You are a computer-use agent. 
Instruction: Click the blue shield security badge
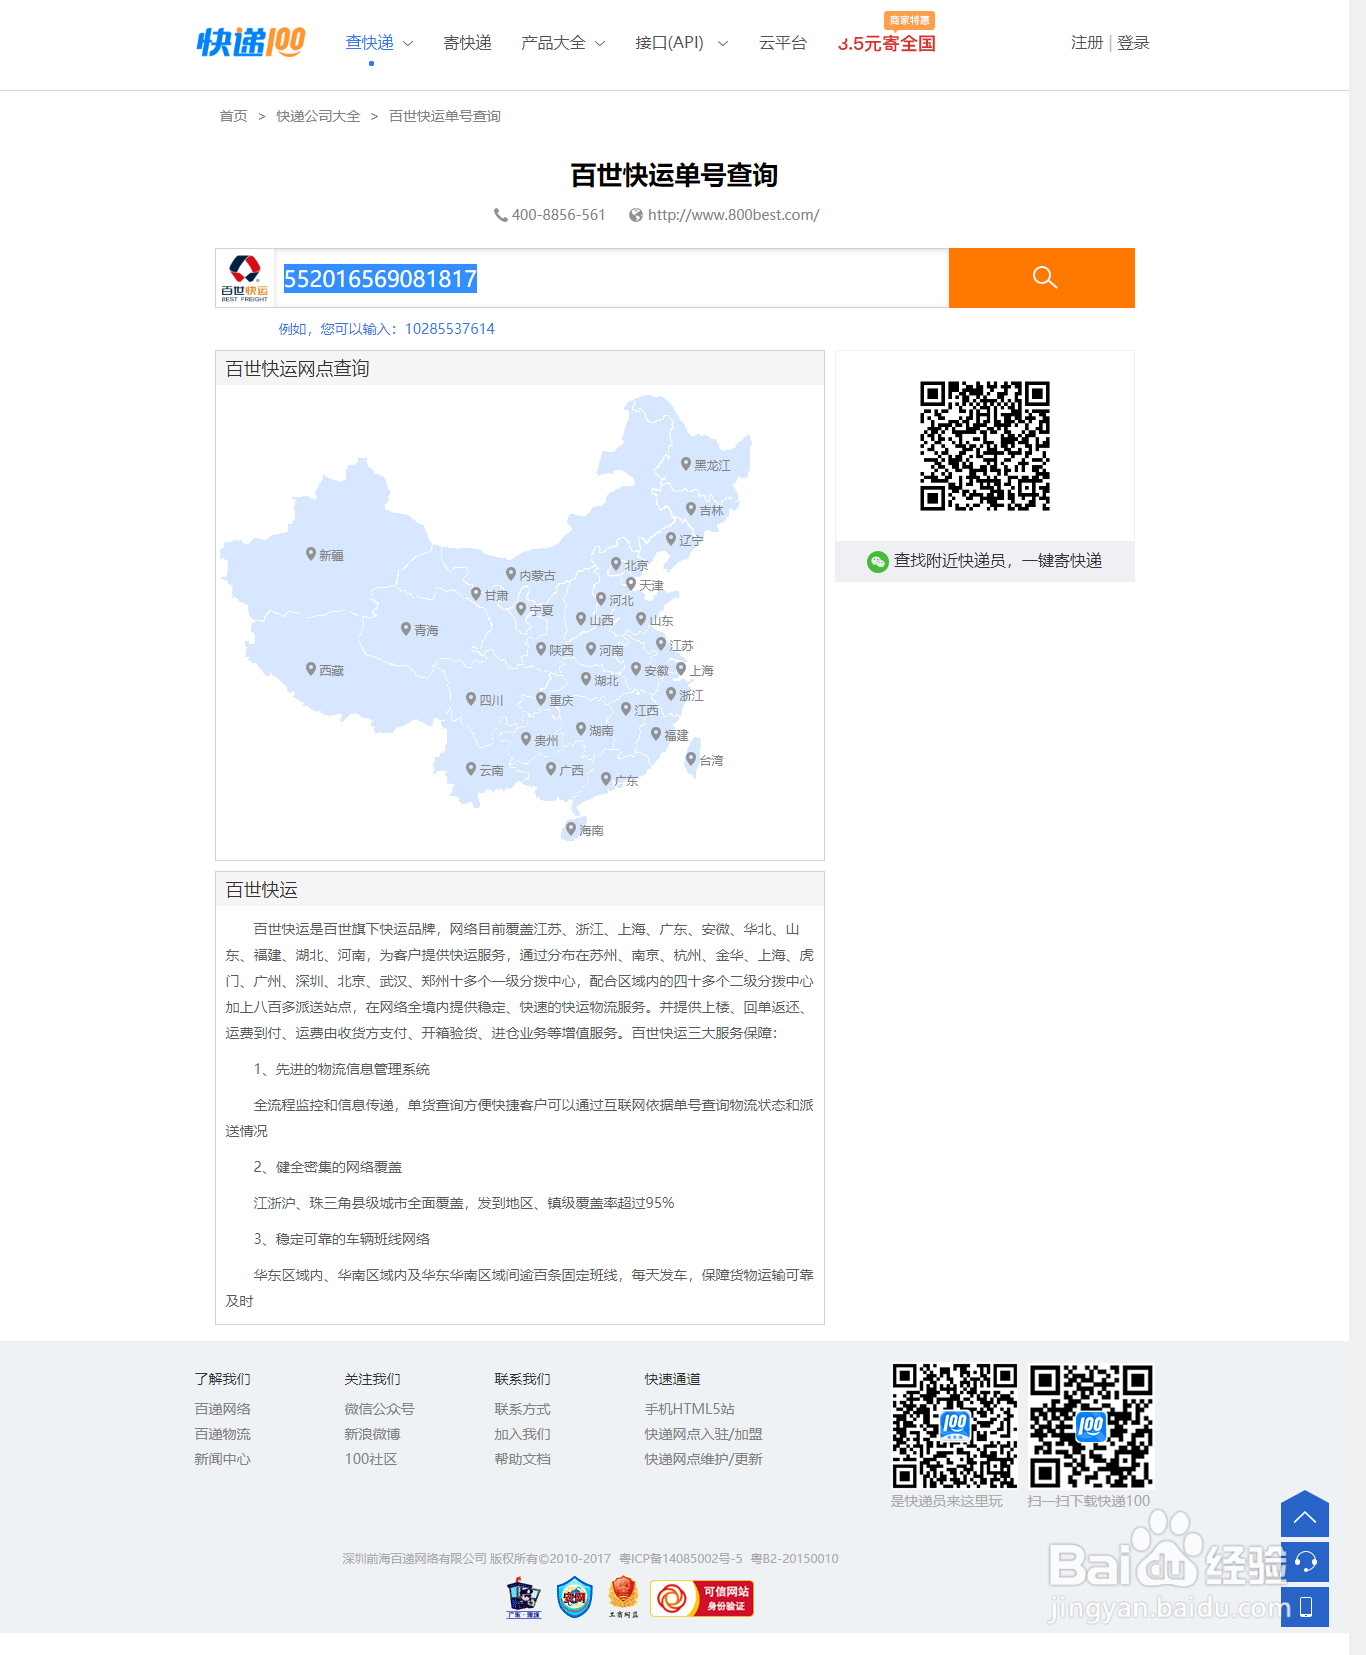point(574,1597)
